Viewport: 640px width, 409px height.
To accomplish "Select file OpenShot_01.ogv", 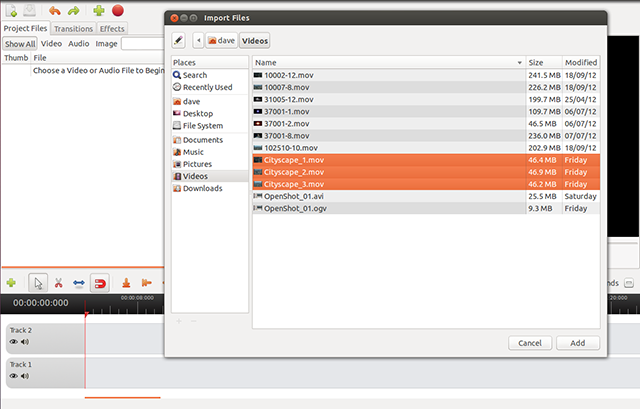I will pyautogui.click(x=426, y=208).
